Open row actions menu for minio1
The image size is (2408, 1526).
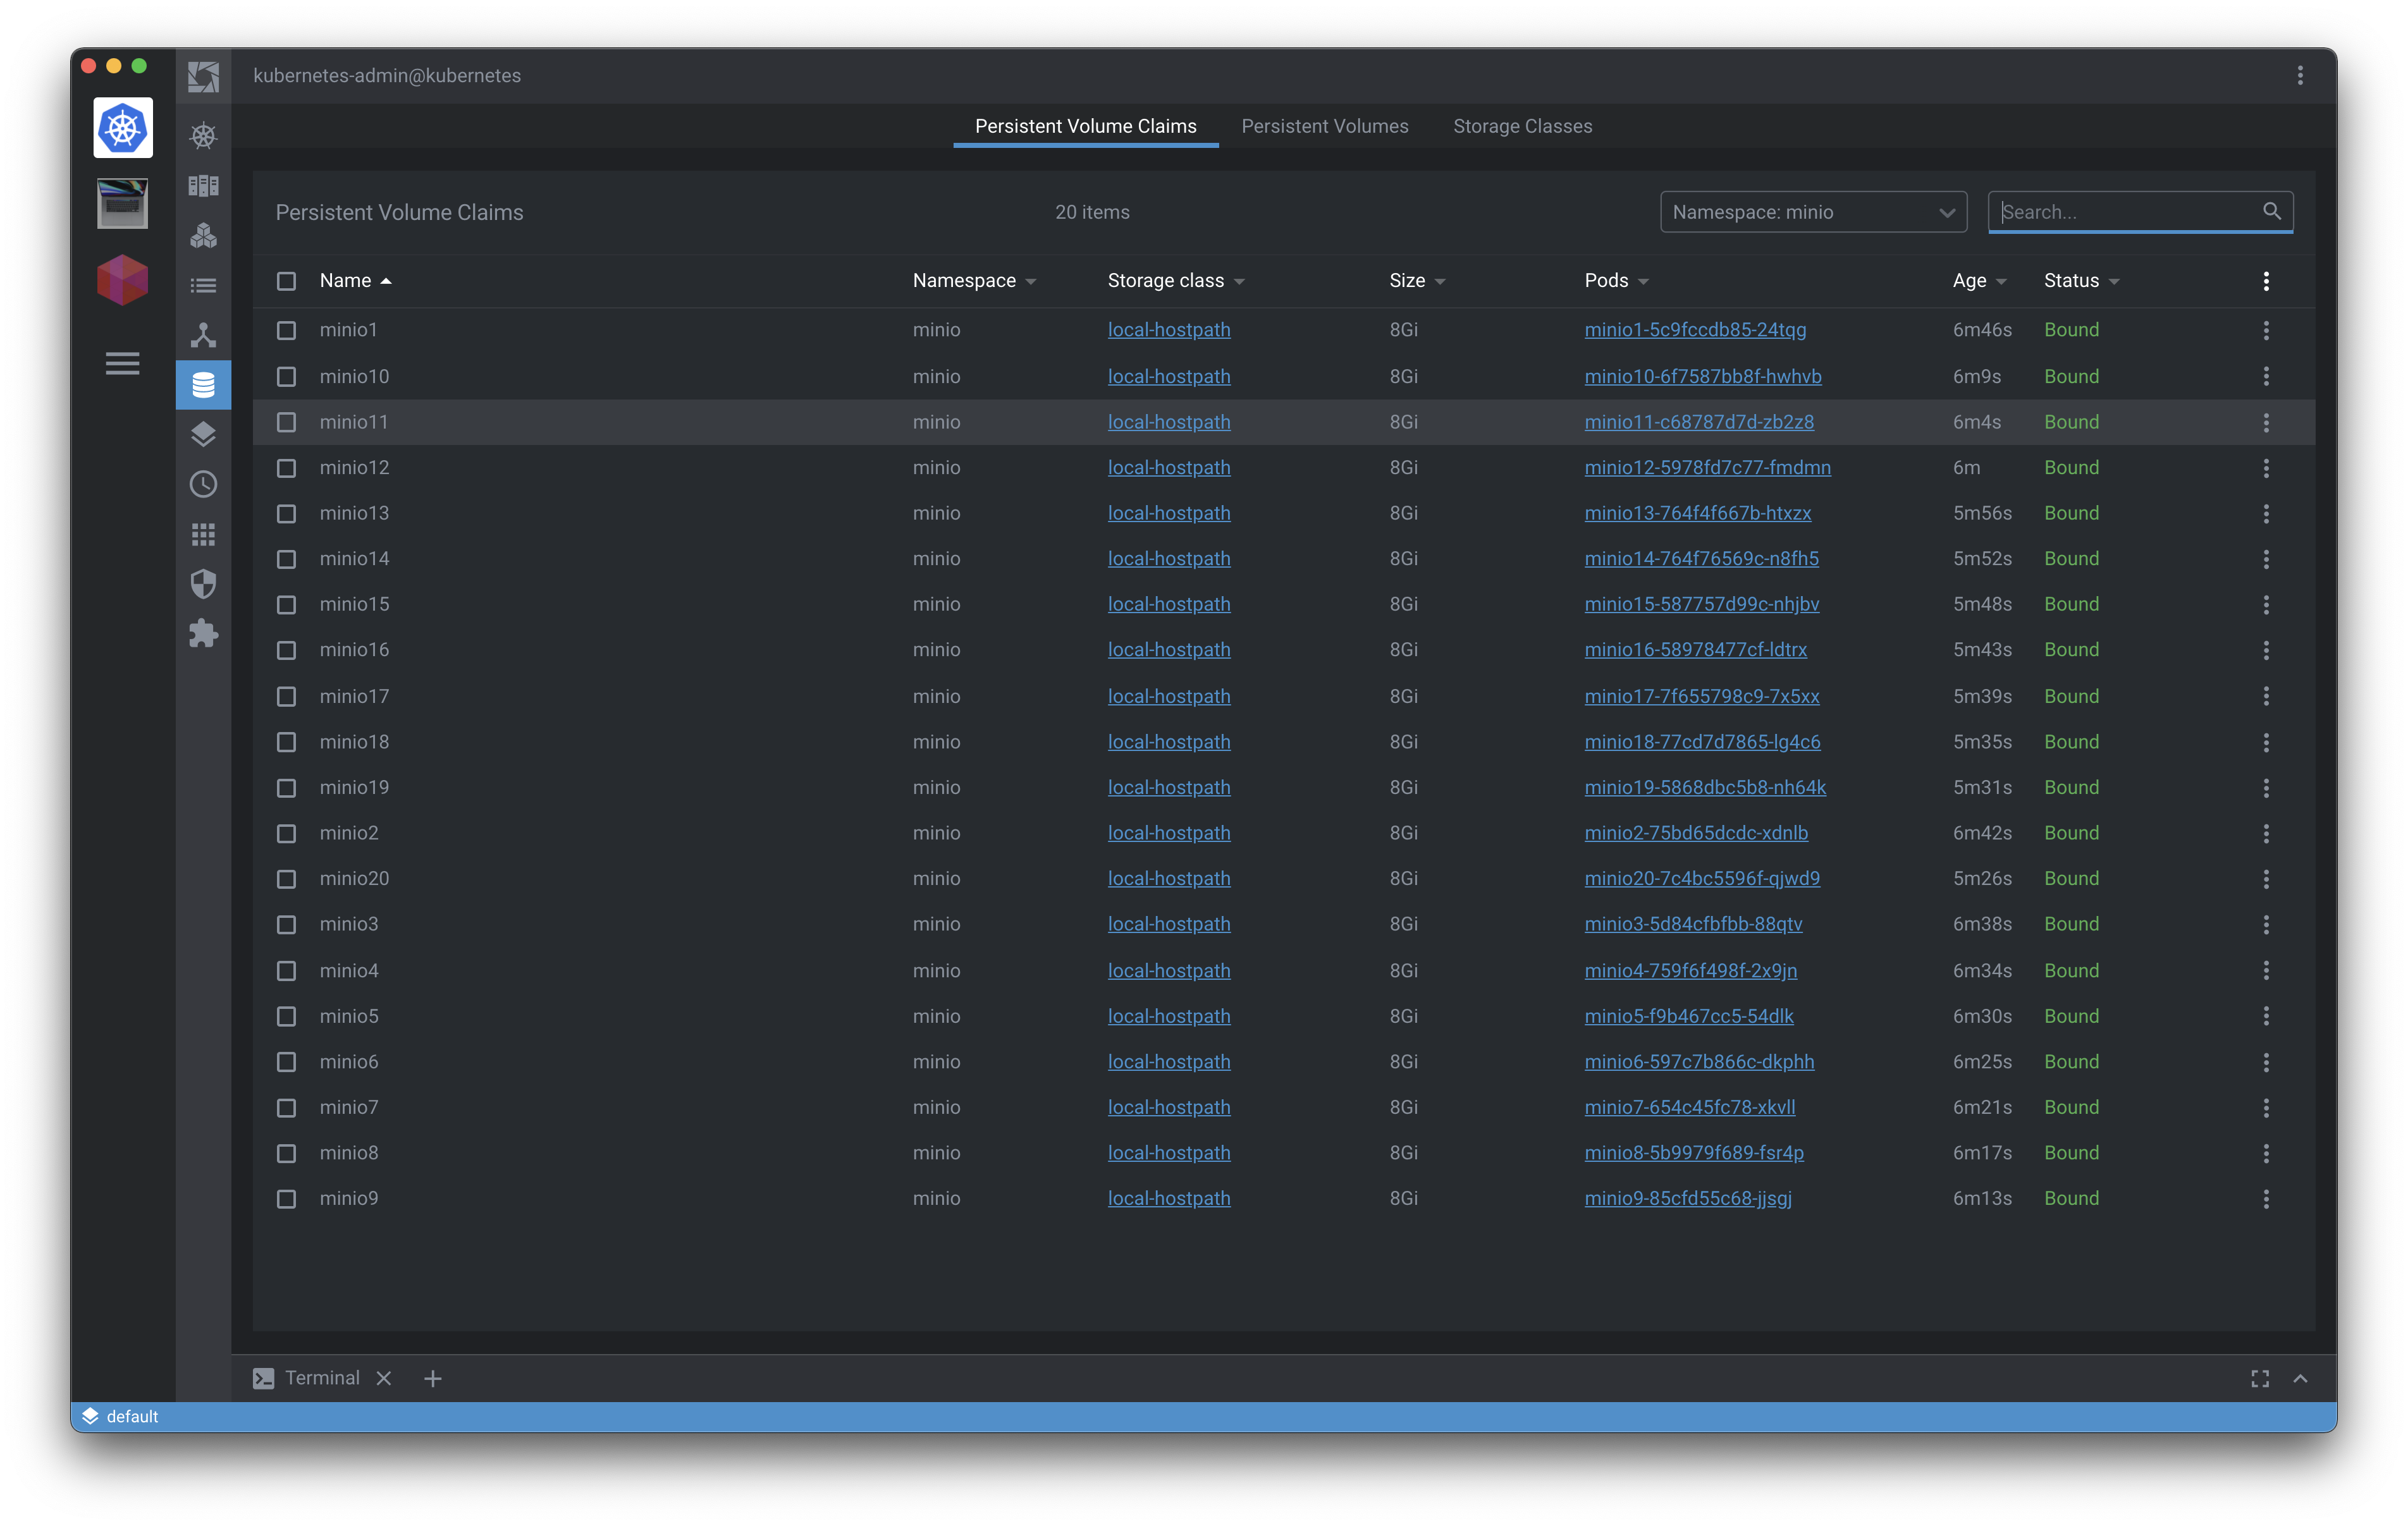(2266, 330)
